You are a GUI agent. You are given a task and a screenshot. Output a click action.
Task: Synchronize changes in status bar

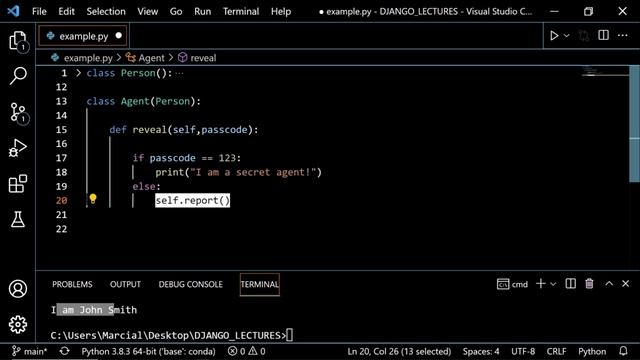click(64, 351)
